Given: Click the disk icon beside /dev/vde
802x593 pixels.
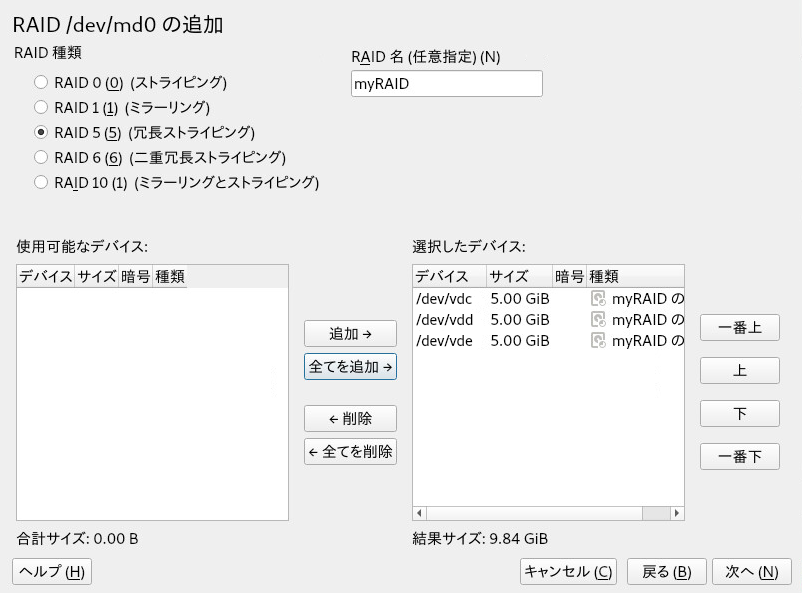Looking at the screenshot, I should tap(598, 340).
